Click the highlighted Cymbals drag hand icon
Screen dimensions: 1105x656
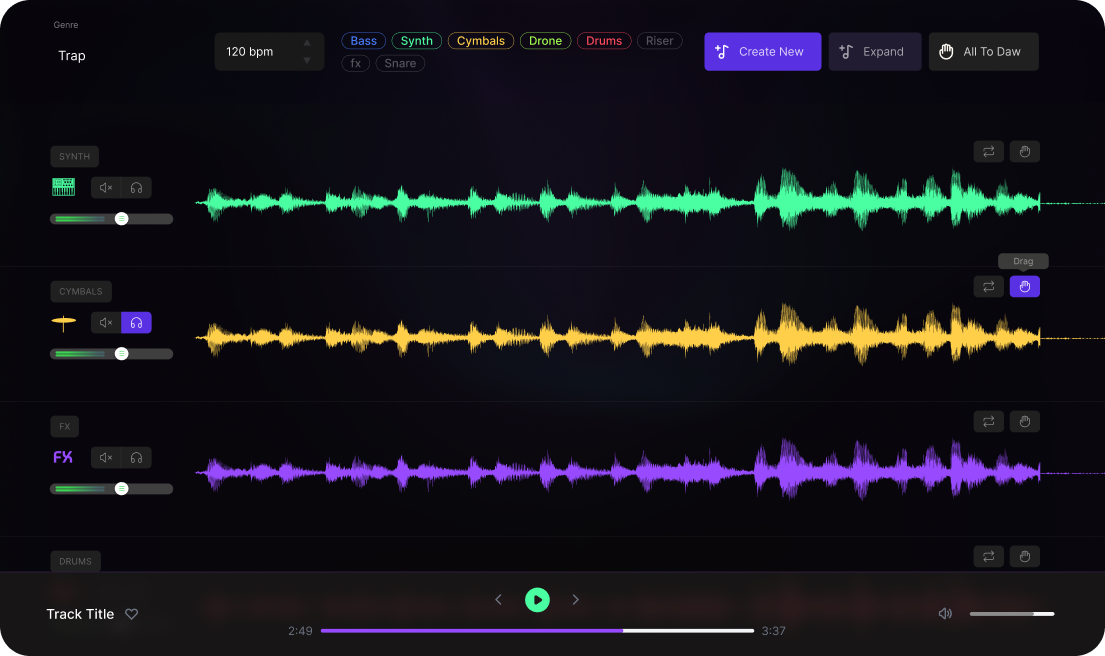pyautogui.click(x=1025, y=287)
